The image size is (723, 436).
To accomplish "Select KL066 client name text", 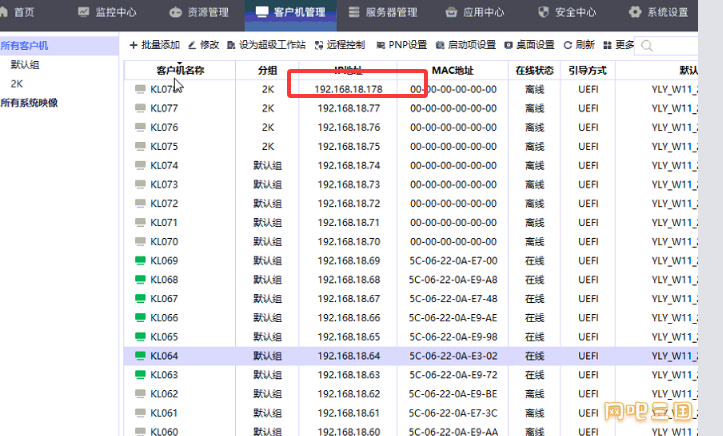I will [x=164, y=318].
